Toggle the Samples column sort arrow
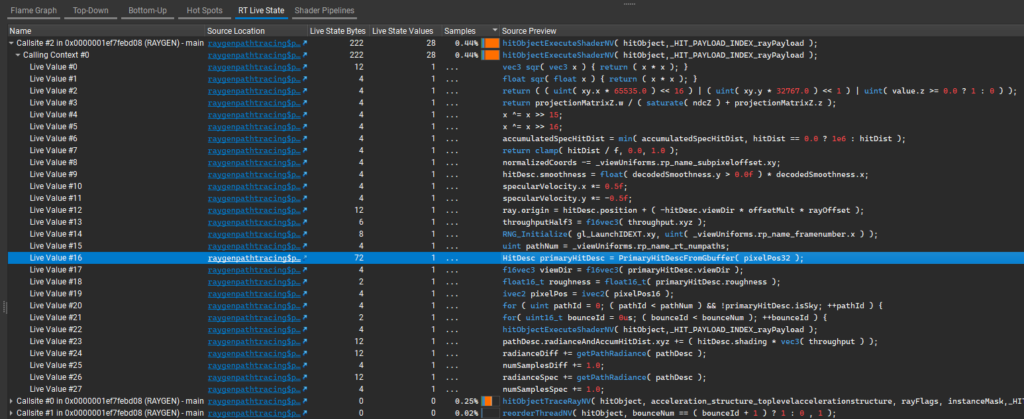 coord(495,31)
